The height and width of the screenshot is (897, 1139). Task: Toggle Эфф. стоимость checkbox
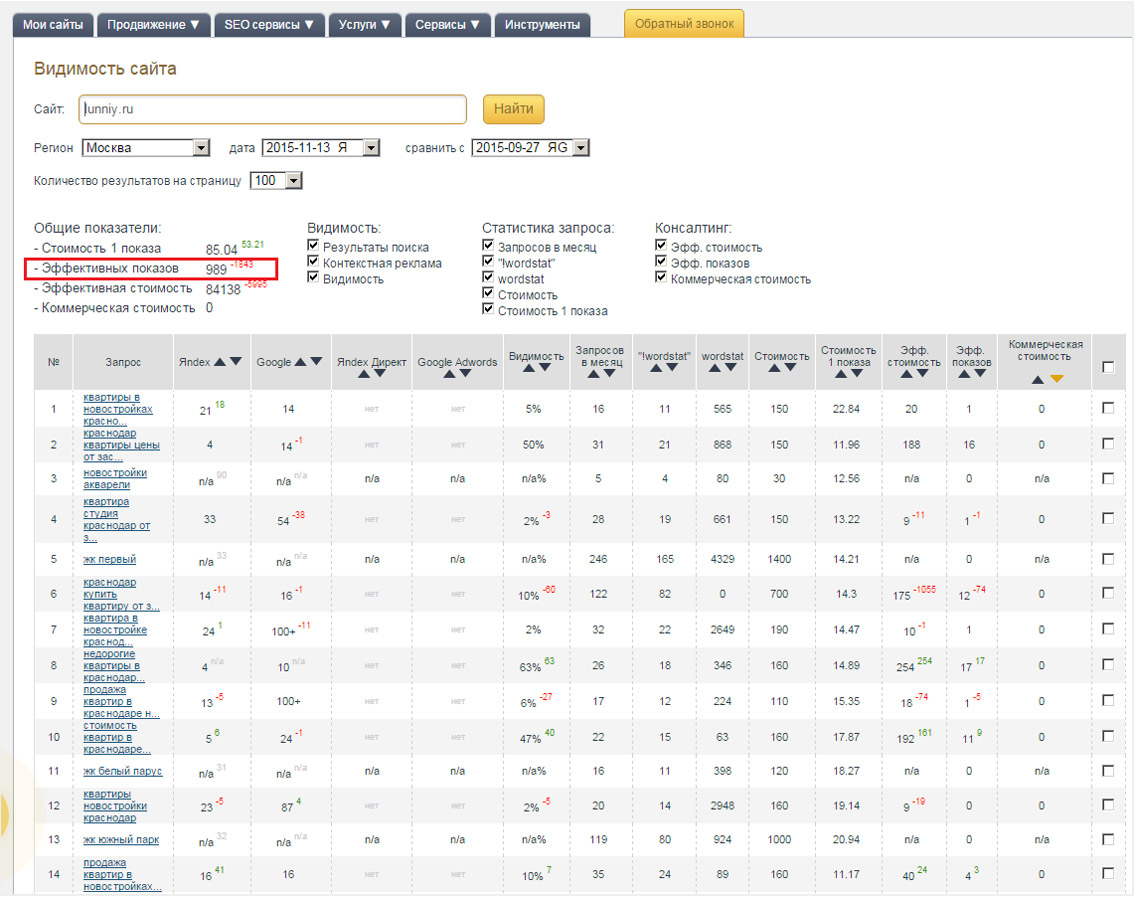pyautogui.click(x=661, y=245)
